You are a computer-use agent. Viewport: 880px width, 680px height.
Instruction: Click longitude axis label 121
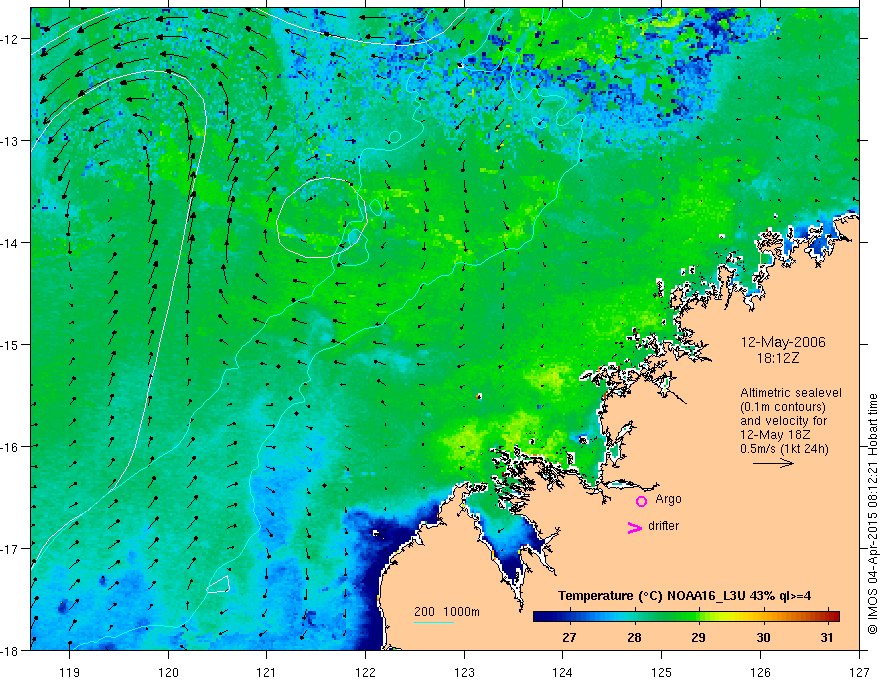click(267, 672)
